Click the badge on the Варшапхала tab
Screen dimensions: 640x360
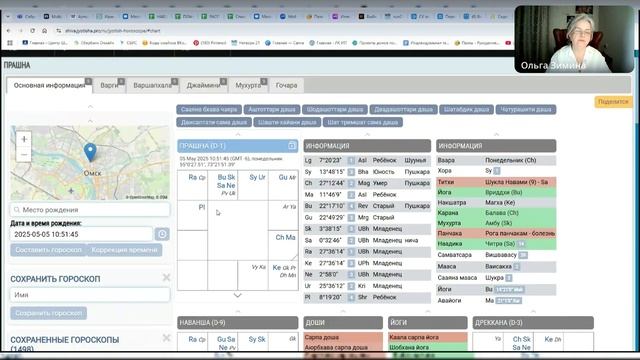175,81
